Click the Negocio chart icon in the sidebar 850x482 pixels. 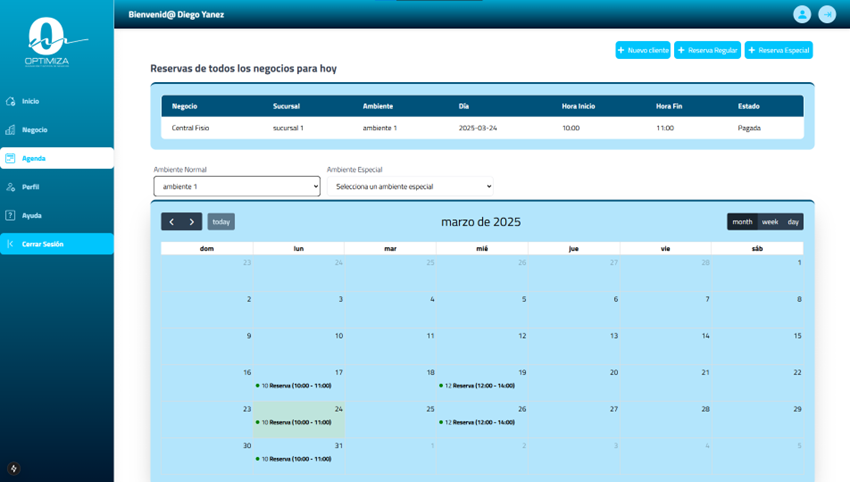point(11,130)
